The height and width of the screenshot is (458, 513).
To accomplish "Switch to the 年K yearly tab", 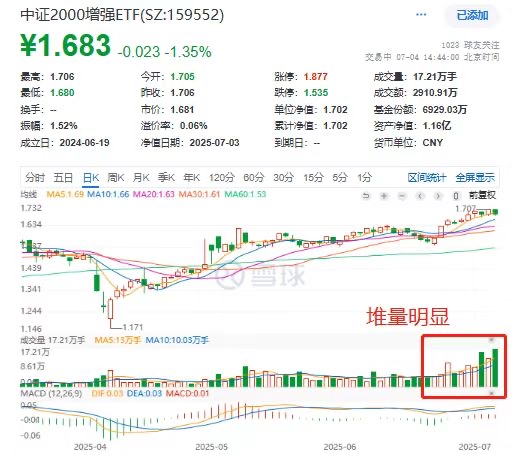I will click(191, 177).
